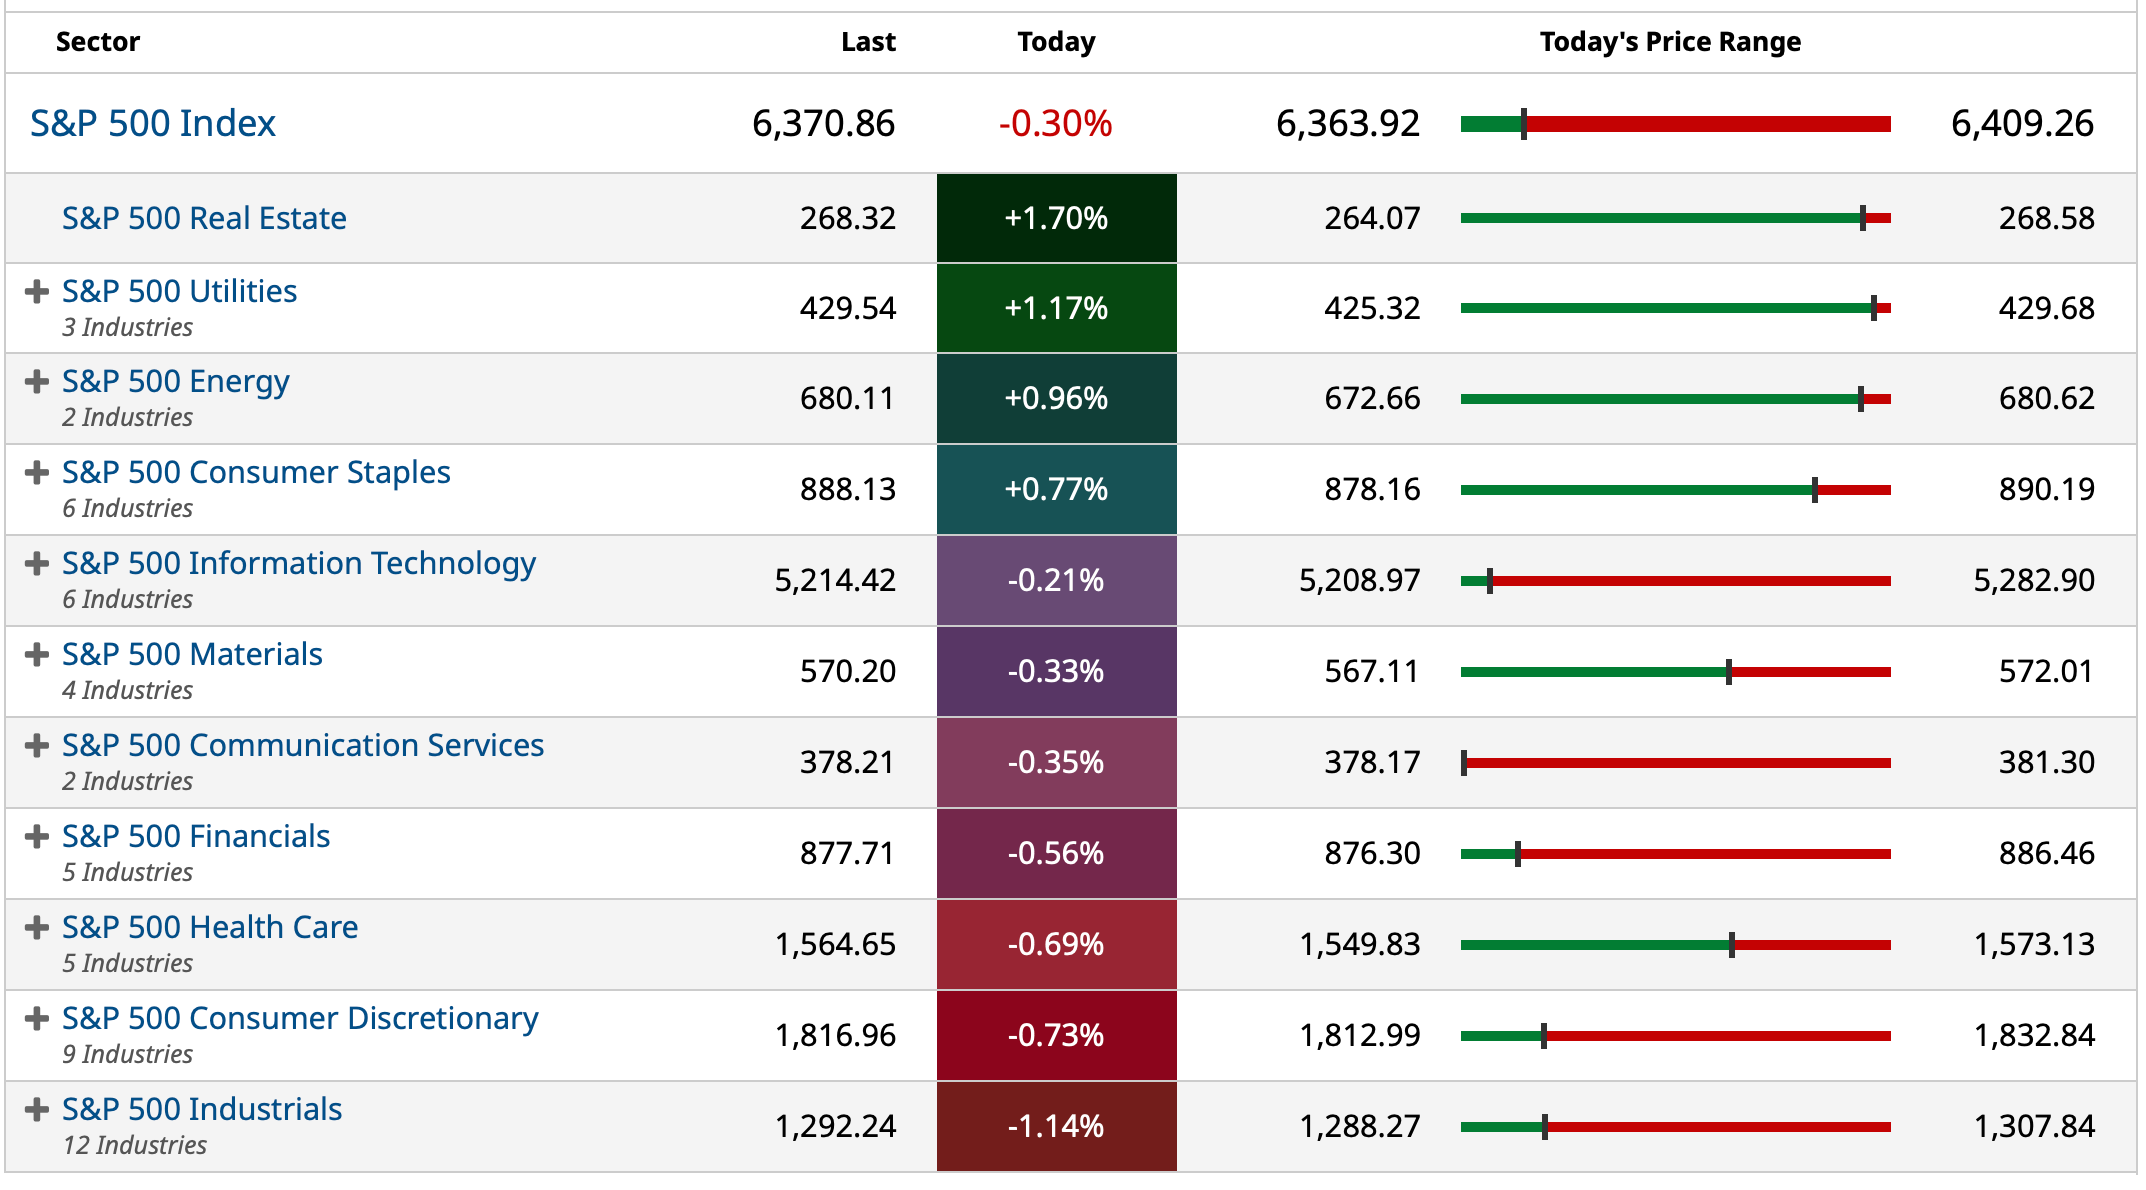The height and width of the screenshot is (1190, 2146).
Task: Click plus icon beside S&P 500 Materials
Action: pos(37,655)
